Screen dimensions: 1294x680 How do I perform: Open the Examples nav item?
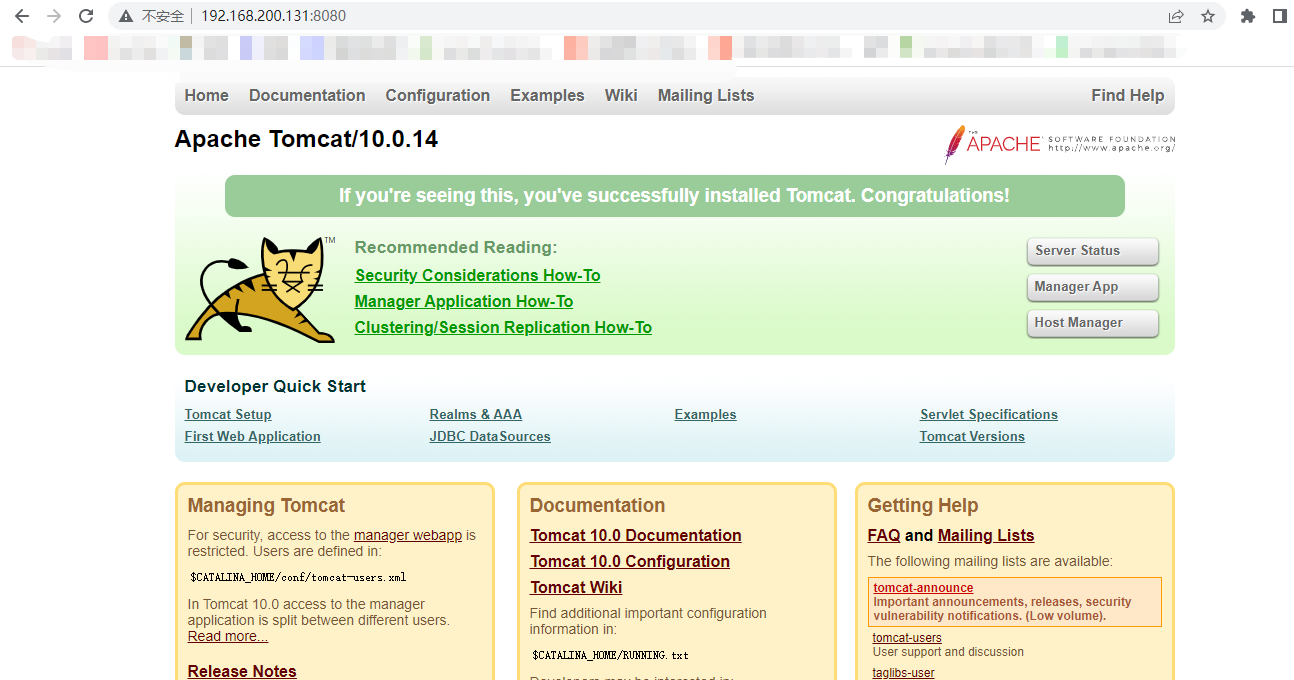[x=547, y=96]
